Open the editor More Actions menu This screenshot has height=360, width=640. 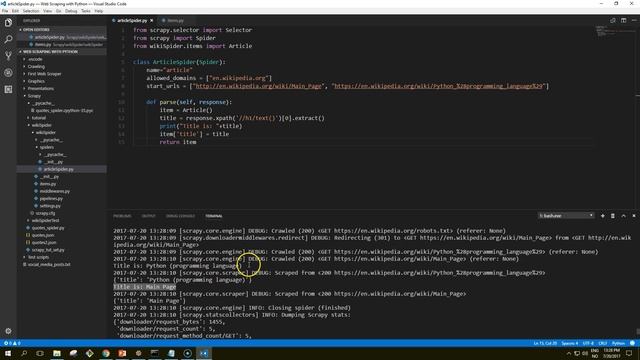pyautogui.click(x=634, y=20)
